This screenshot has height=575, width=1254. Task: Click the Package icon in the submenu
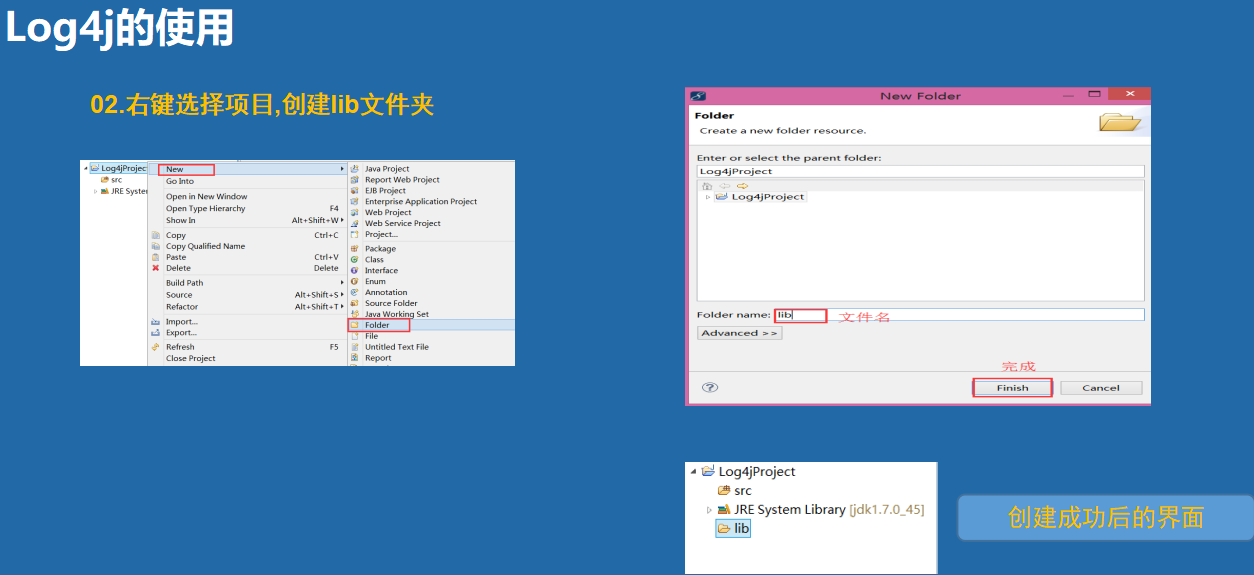point(354,248)
